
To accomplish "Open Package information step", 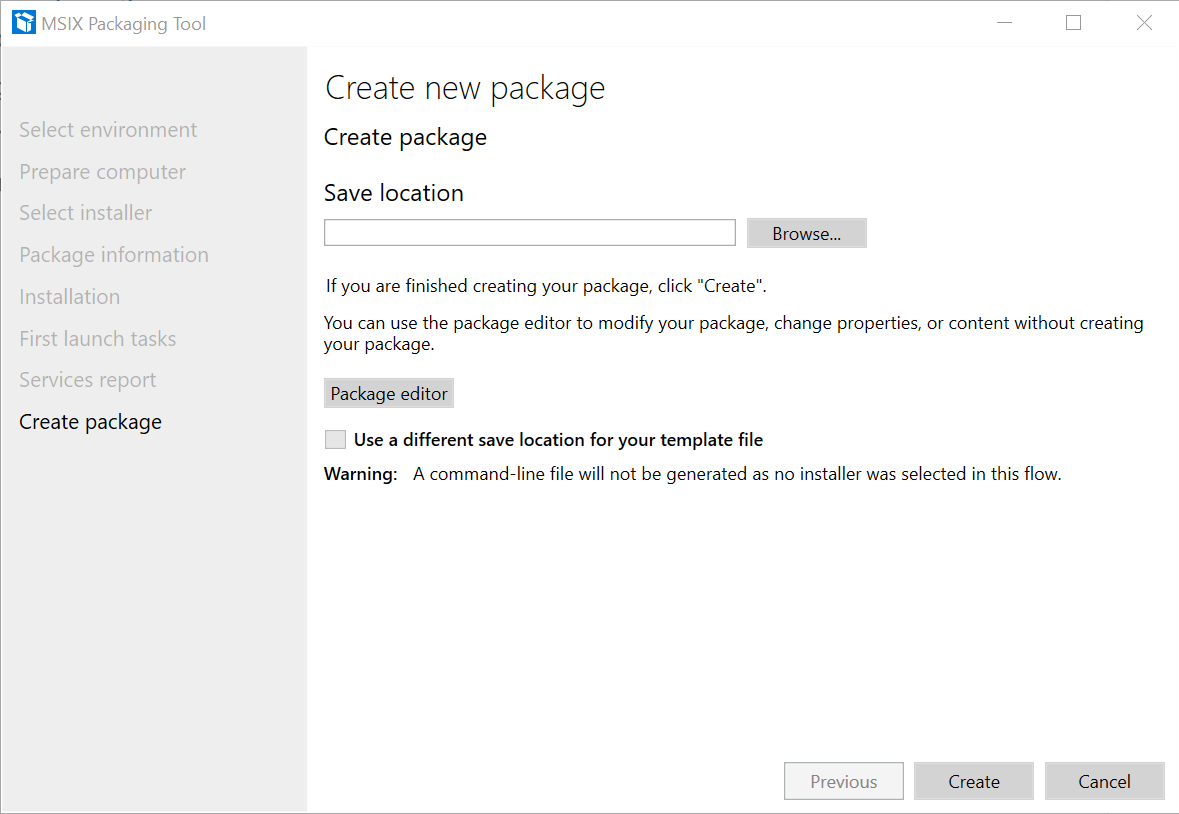I will [114, 256].
